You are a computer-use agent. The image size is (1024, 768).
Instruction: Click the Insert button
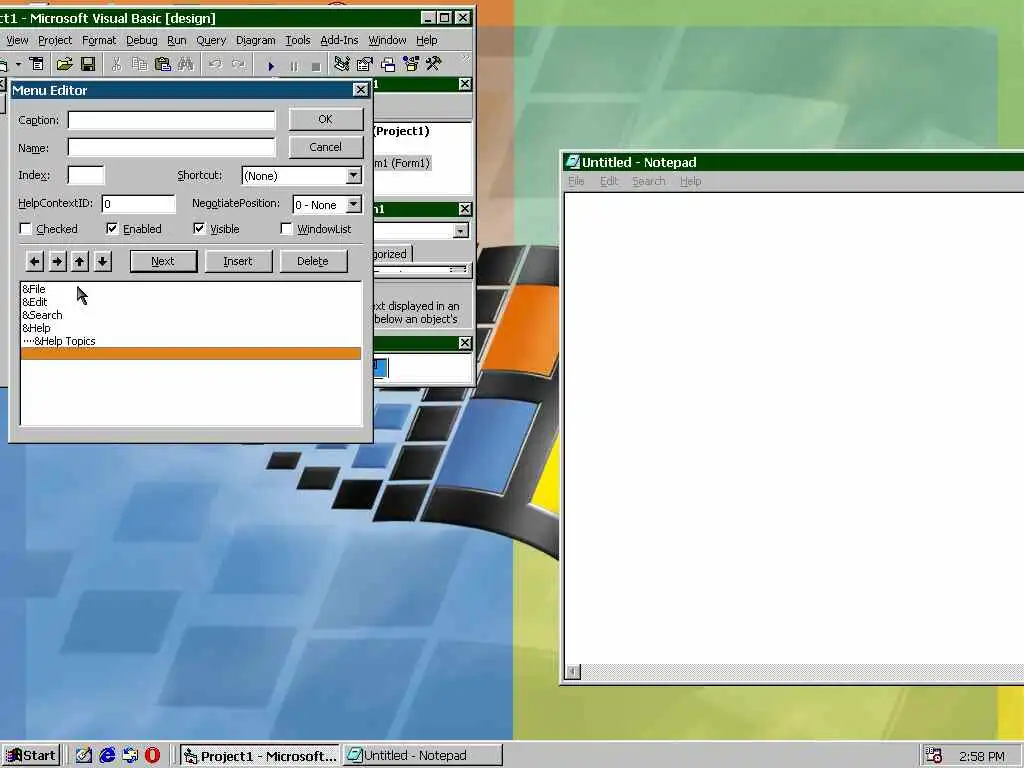point(238,261)
